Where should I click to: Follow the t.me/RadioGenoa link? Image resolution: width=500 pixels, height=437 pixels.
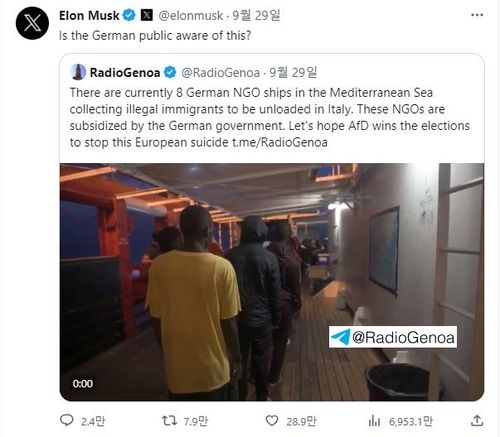click(280, 143)
